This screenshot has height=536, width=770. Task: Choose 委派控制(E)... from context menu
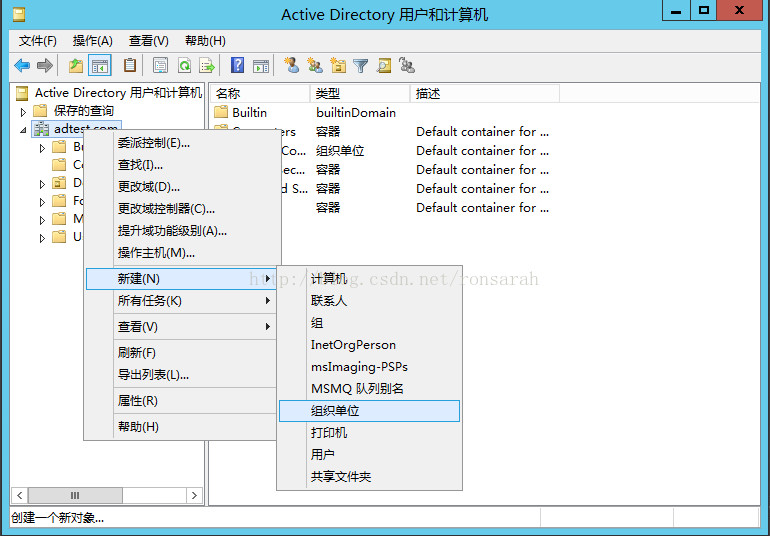(x=183, y=143)
